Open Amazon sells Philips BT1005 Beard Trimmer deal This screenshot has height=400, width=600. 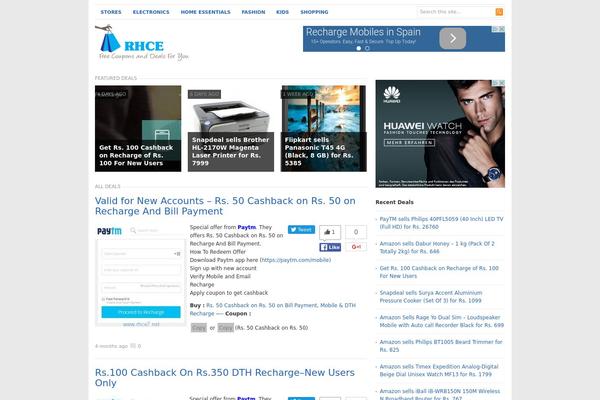click(x=441, y=345)
